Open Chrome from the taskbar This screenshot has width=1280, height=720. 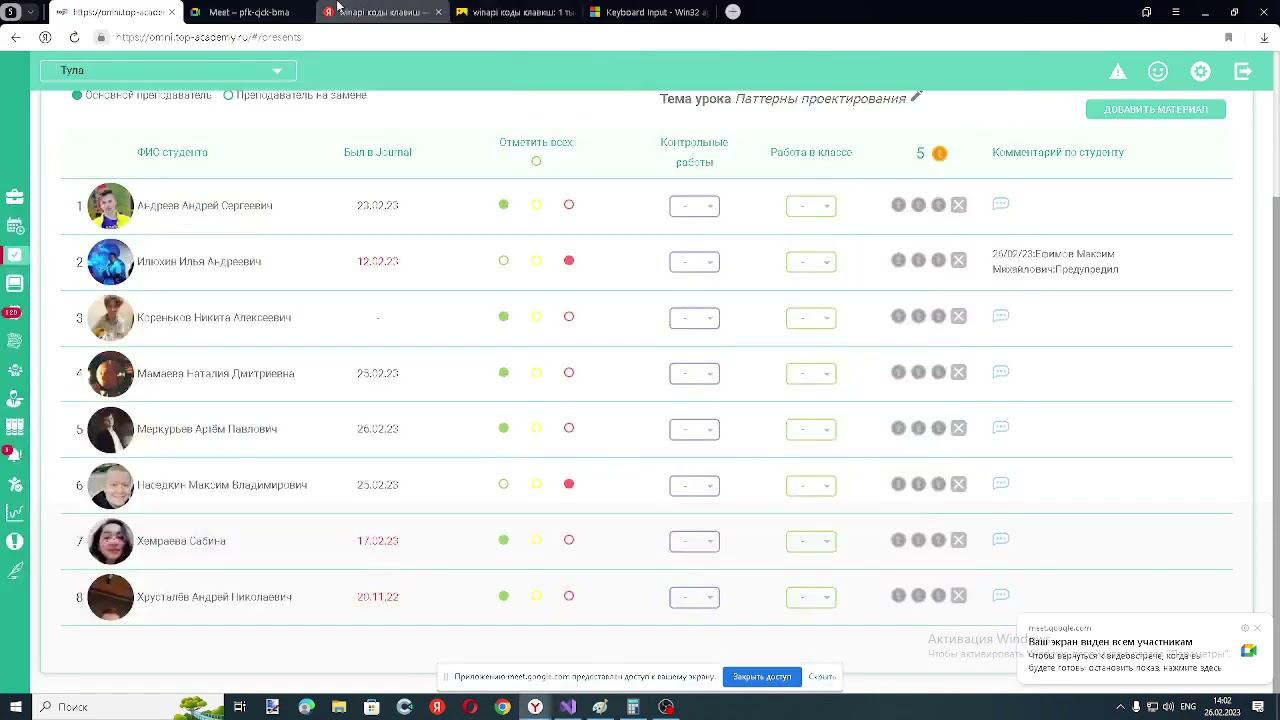pyautogui.click(x=502, y=707)
